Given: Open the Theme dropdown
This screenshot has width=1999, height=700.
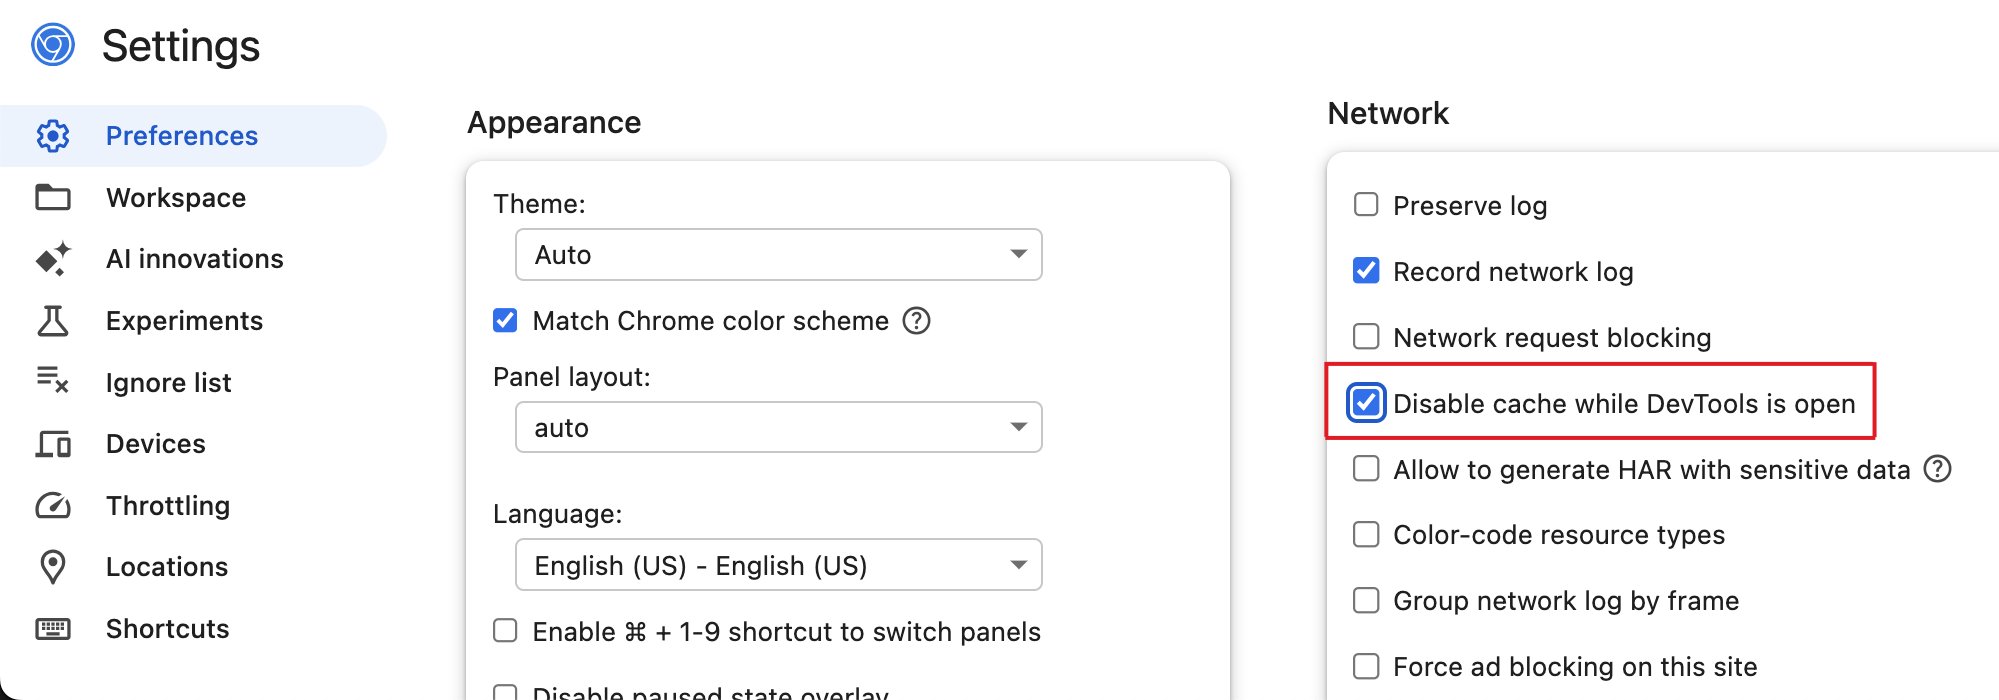Looking at the screenshot, I should pos(778,255).
